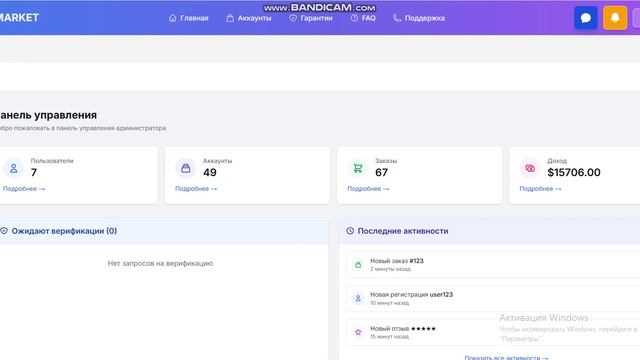Click the MARKET logo text

pos(19,18)
